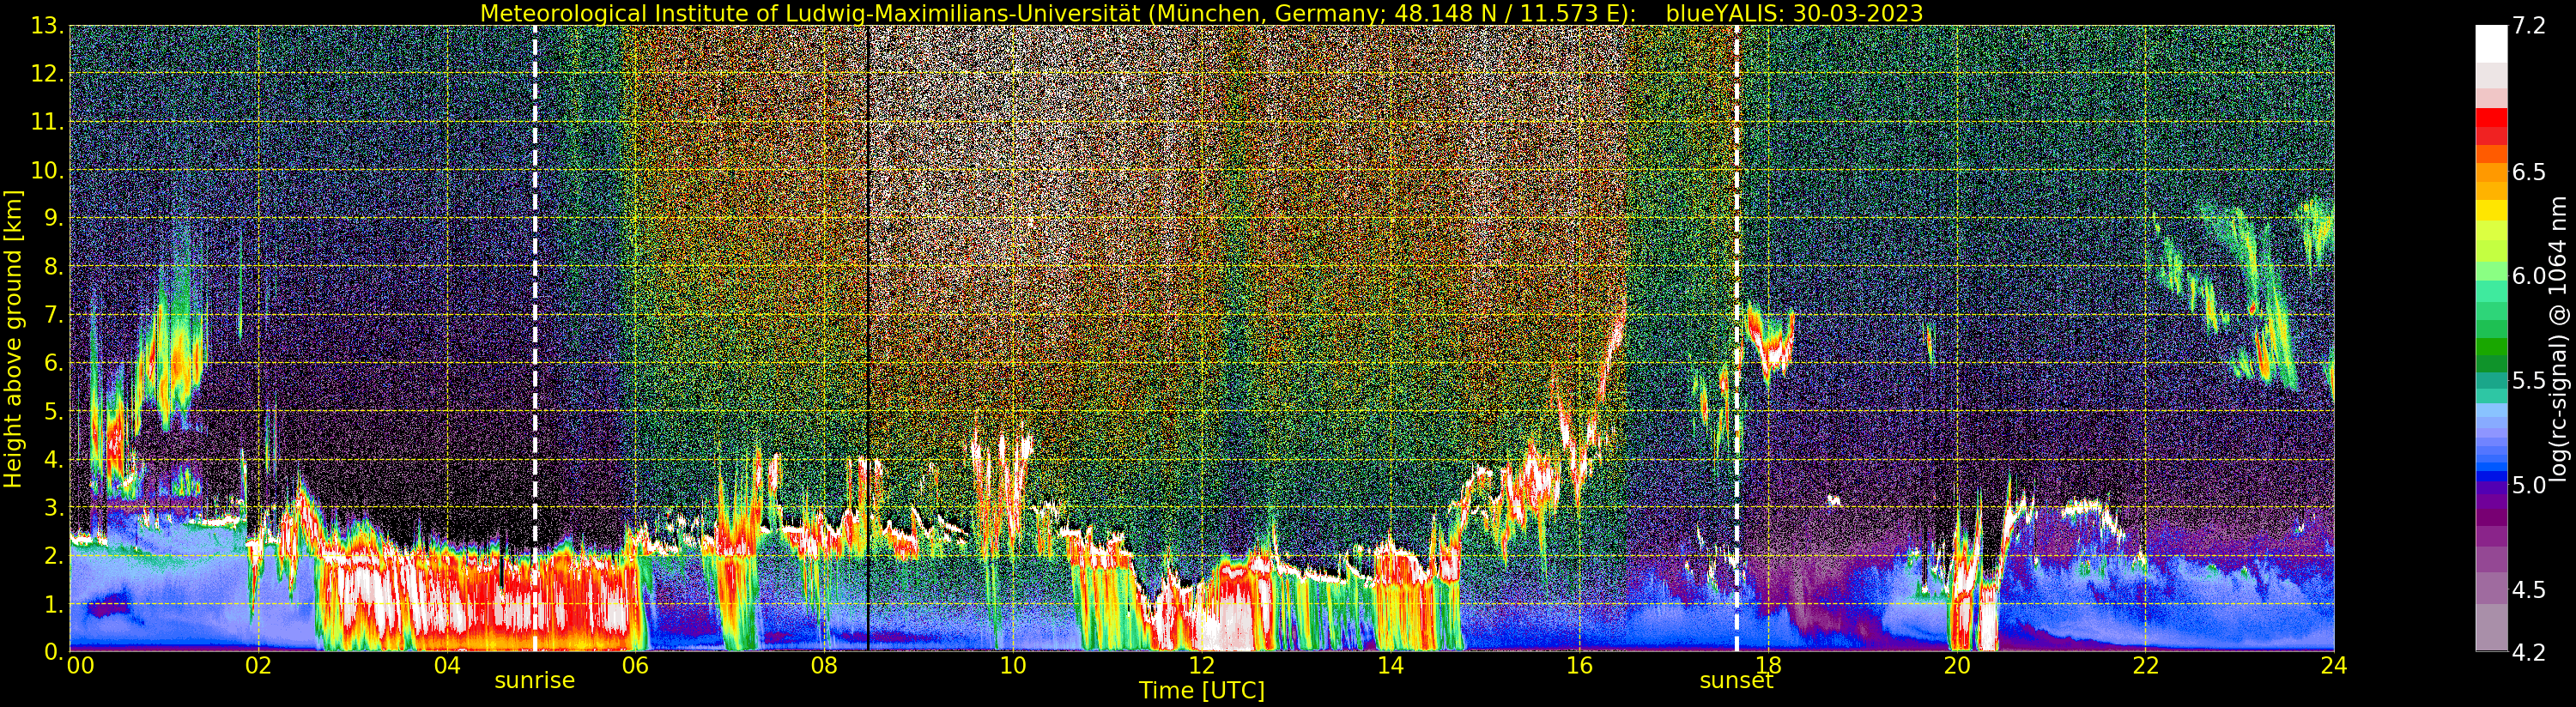This screenshot has width=2576, height=707.
Task: Click the 5 km height tick label
Action: pyautogui.click(x=56, y=411)
